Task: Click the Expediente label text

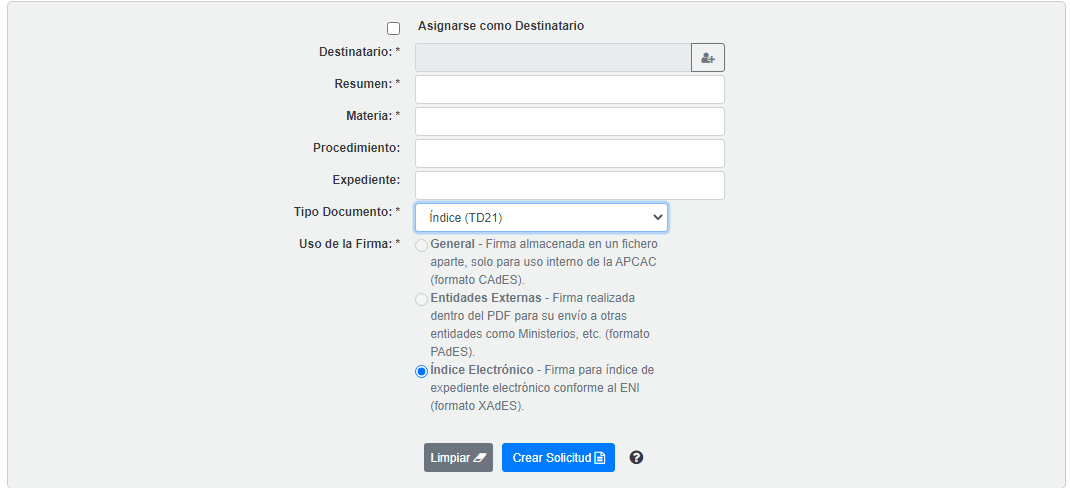Action: pos(366,180)
